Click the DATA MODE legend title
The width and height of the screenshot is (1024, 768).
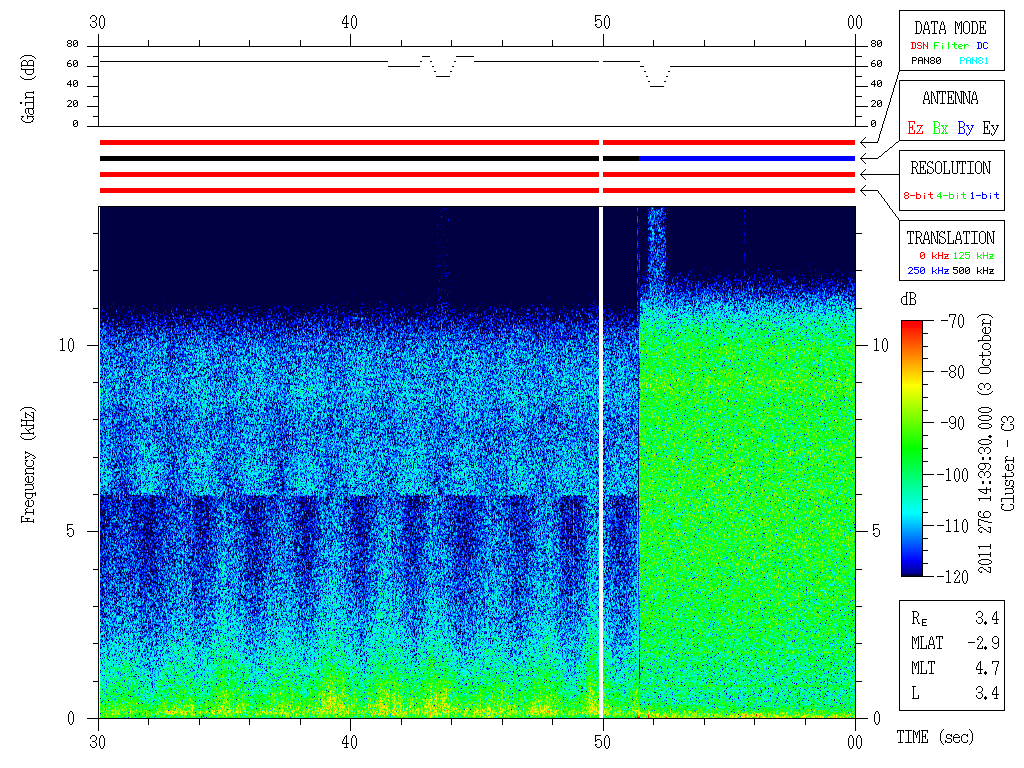point(950,28)
